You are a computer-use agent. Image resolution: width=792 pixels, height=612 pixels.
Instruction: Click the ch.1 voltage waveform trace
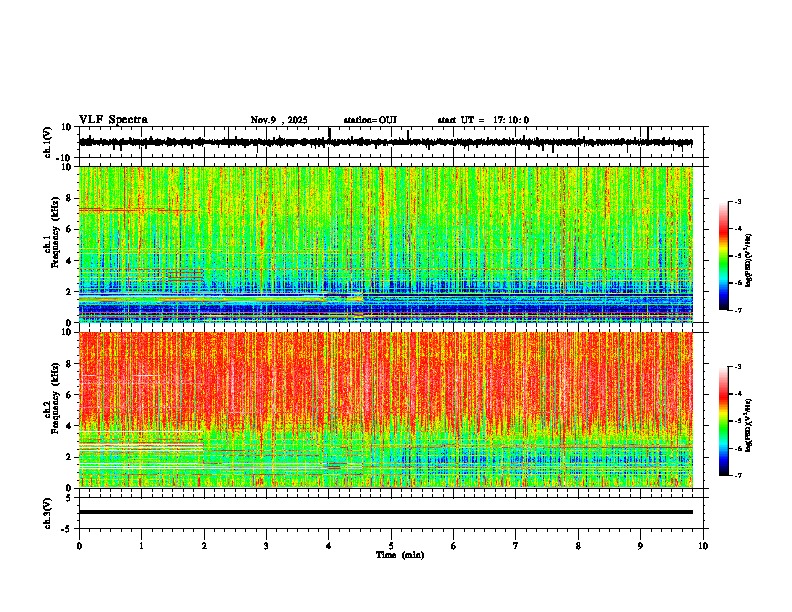(385, 142)
